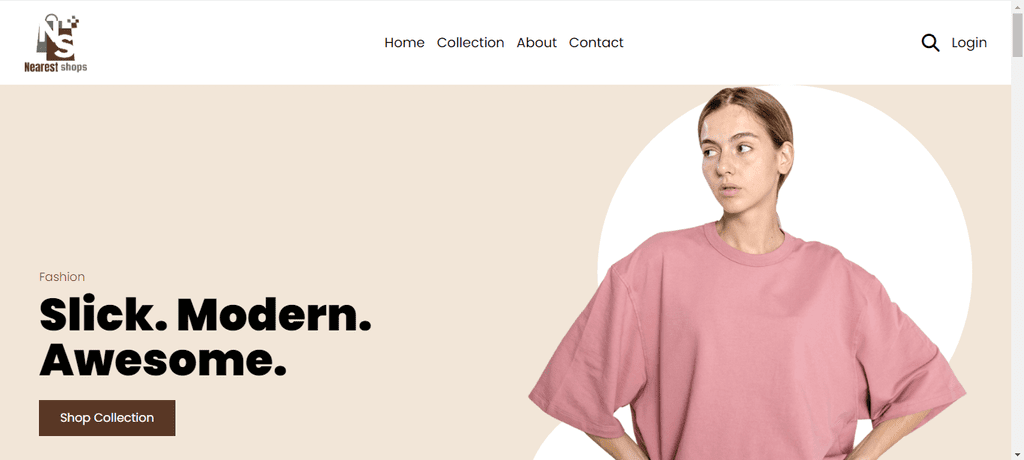This screenshot has height=460, width=1024.
Task: Open the Login link
Action: point(968,42)
